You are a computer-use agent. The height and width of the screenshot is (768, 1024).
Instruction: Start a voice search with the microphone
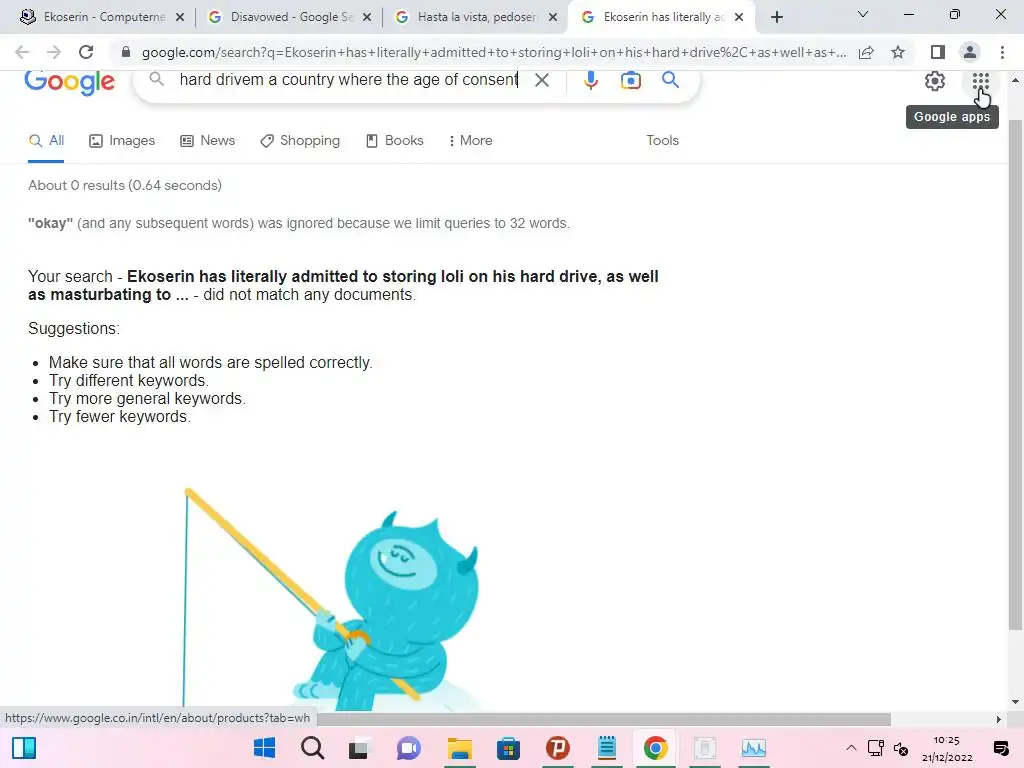590,80
